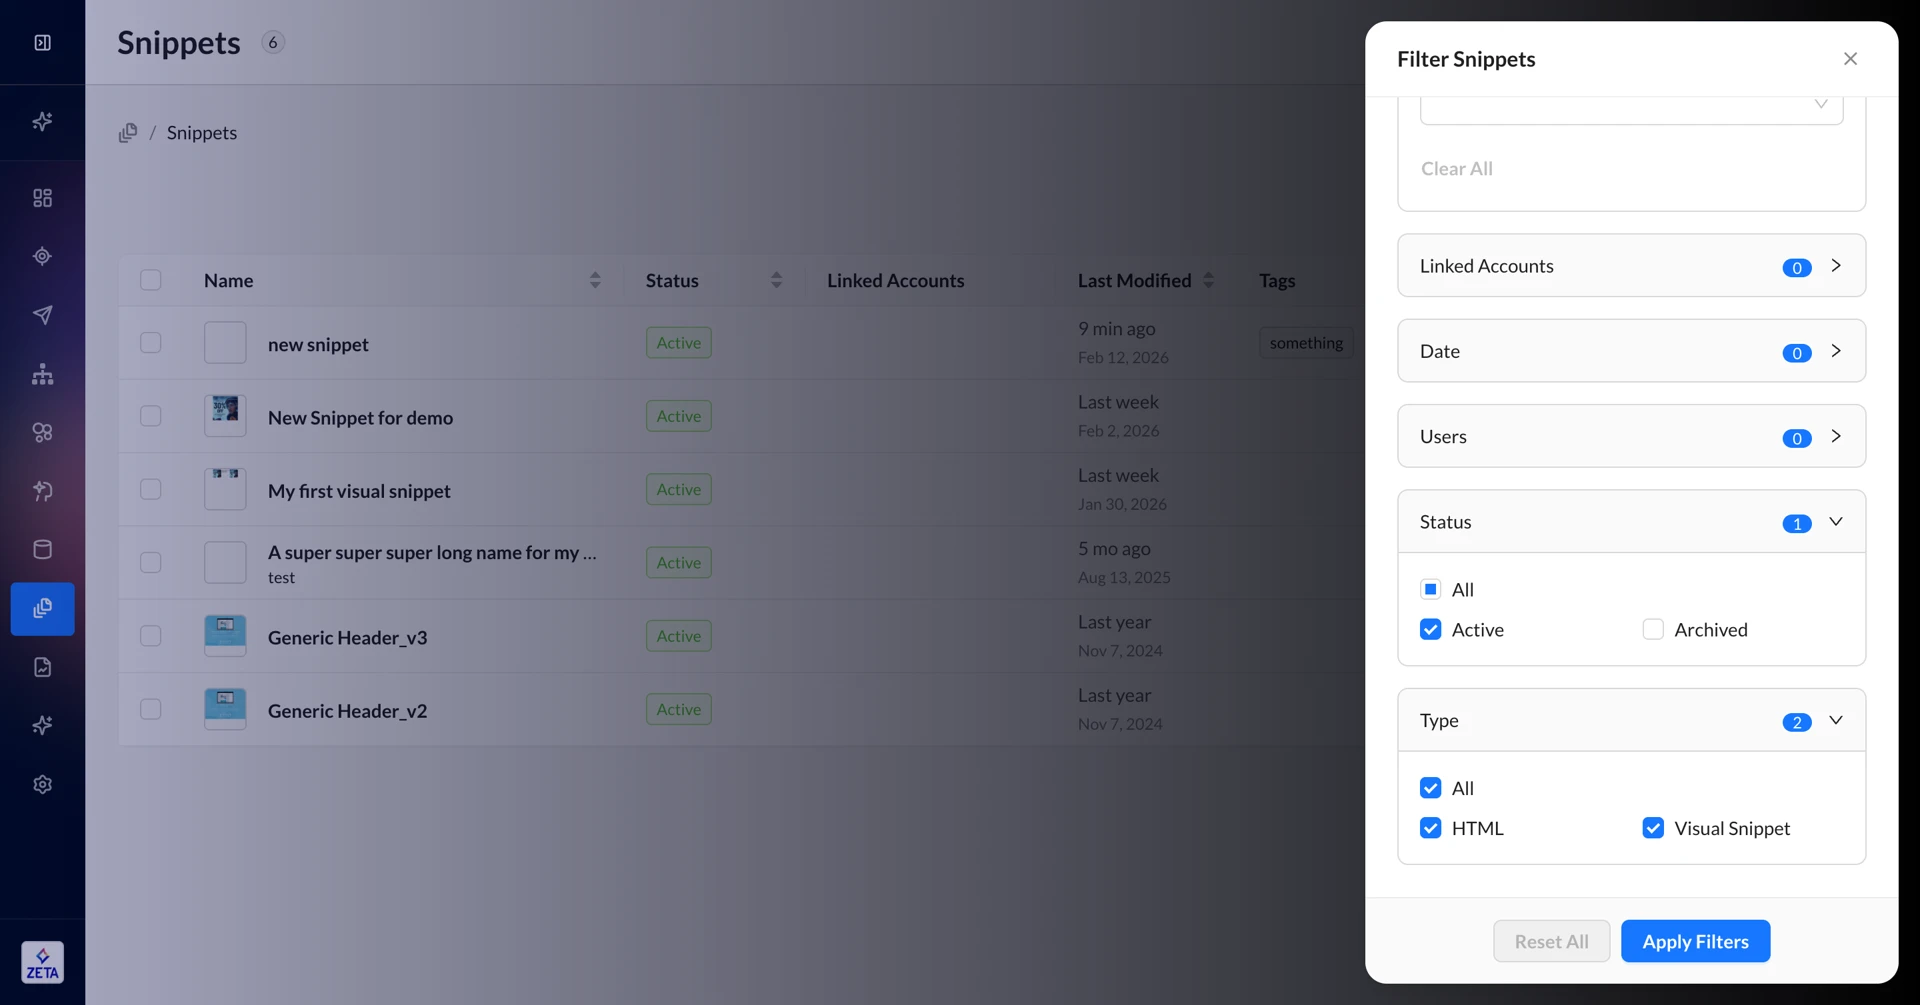Screen dimensions: 1920x1005
Task: Open the dashboard grid icon in sidebar
Action: [x=42, y=198]
